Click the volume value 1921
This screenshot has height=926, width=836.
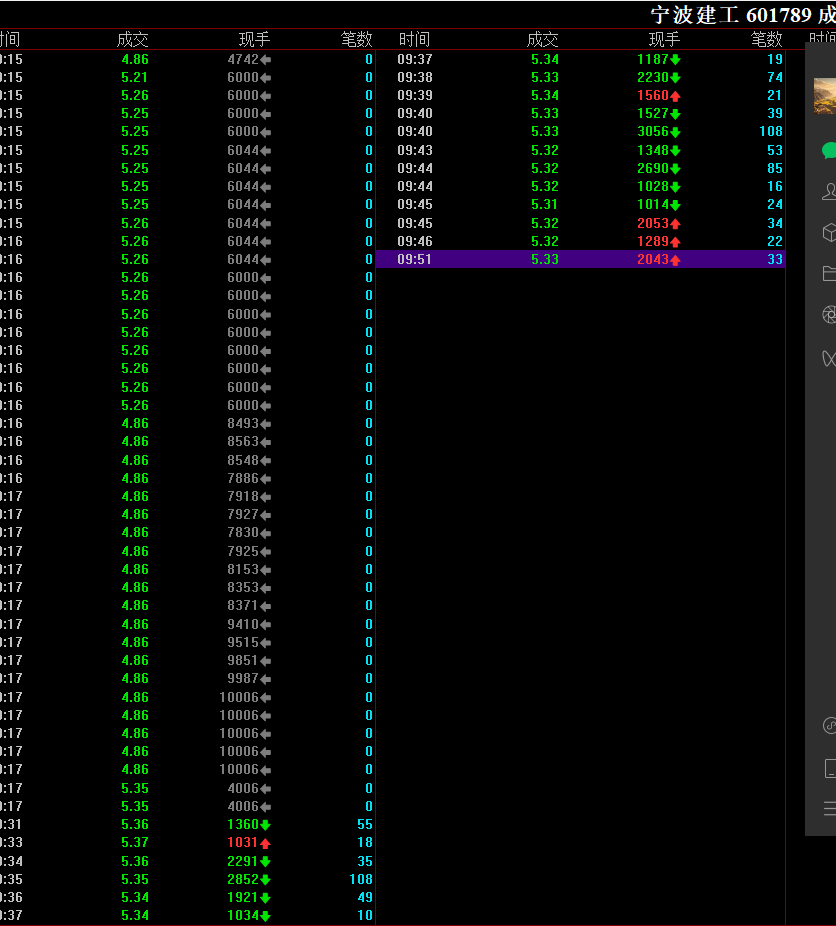[x=243, y=897]
